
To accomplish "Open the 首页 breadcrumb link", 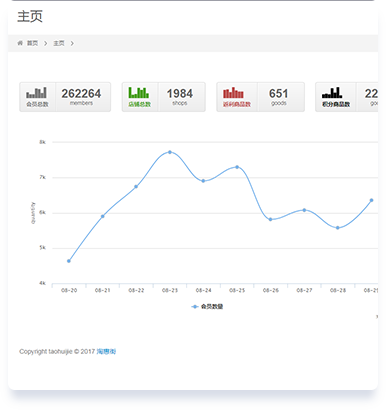I will [32, 43].
